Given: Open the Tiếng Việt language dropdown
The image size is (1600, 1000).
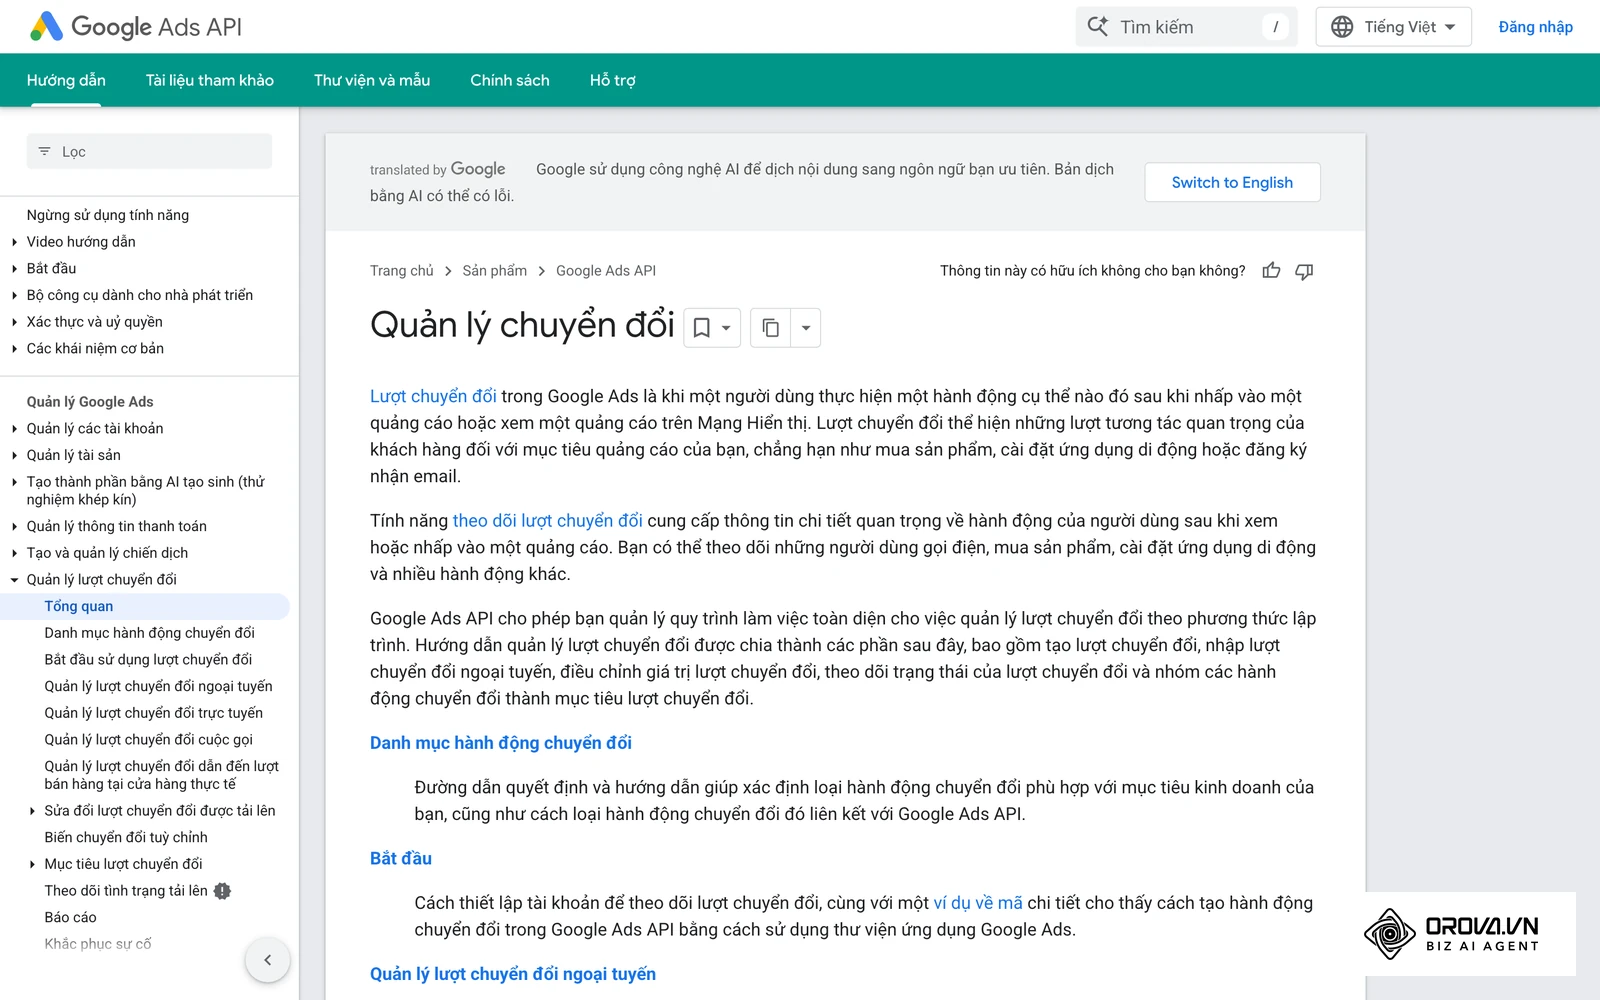Looking at the screenshot, I should tap(1393, 27).
